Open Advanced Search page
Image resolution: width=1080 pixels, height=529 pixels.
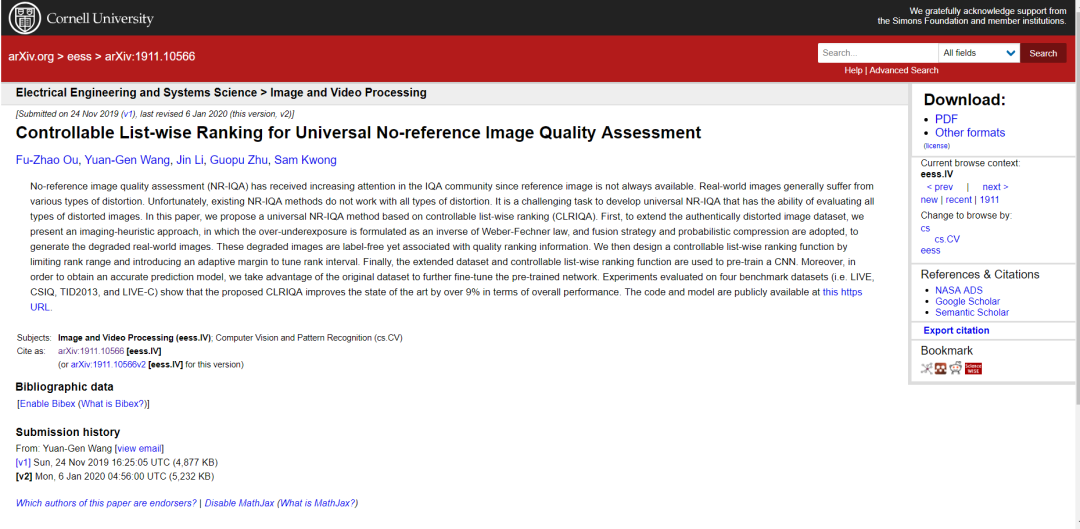pyautogui.click(x=904, y=71)
